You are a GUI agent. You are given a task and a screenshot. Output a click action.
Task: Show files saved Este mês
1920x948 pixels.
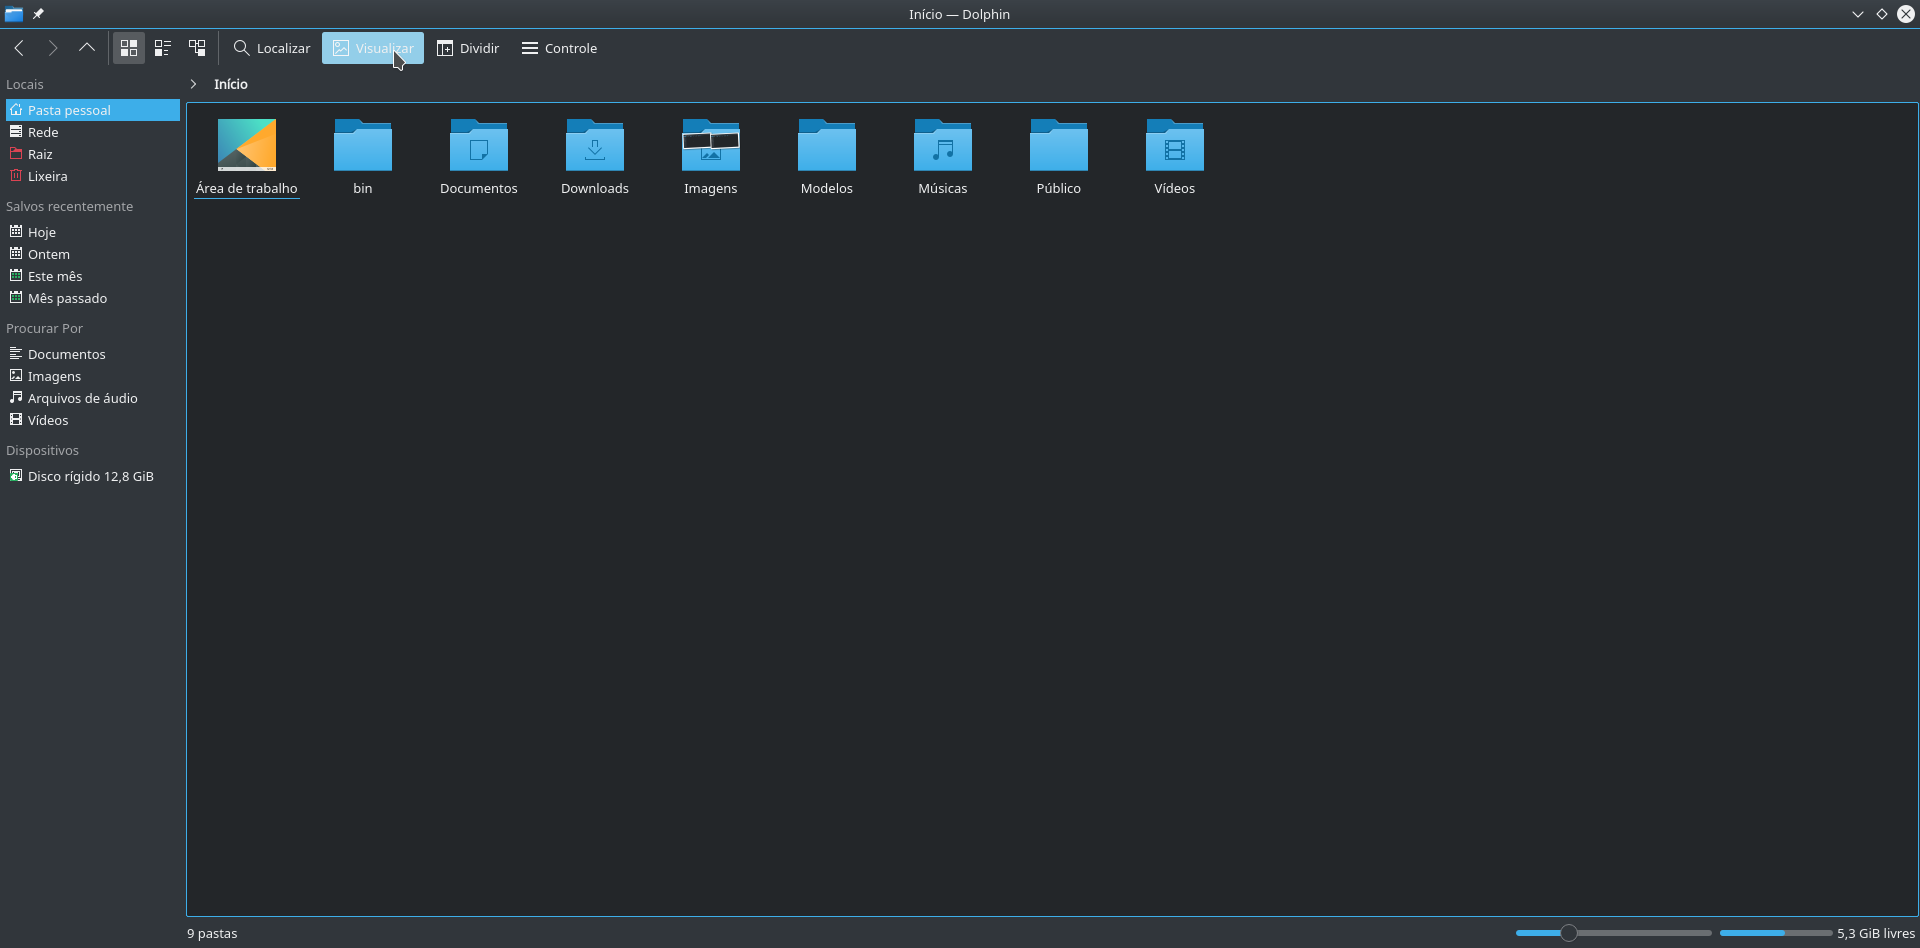point(93,276)
